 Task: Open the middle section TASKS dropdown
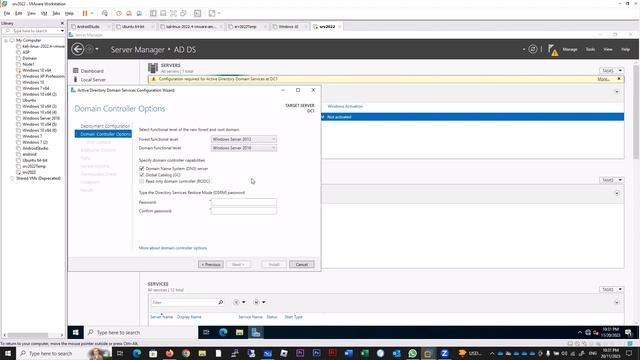click(x=611, y=180)
